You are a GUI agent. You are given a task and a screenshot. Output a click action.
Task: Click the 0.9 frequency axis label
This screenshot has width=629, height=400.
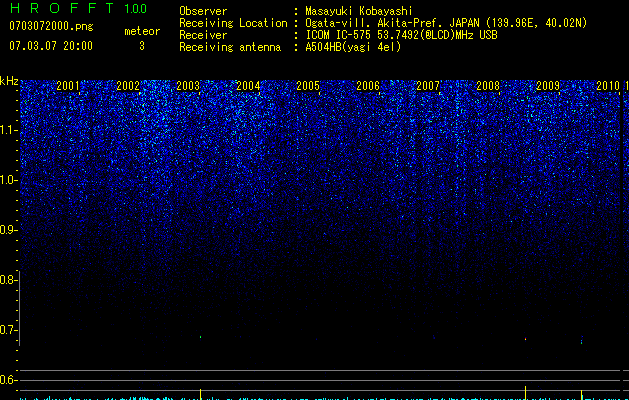(x=8, y=230)
